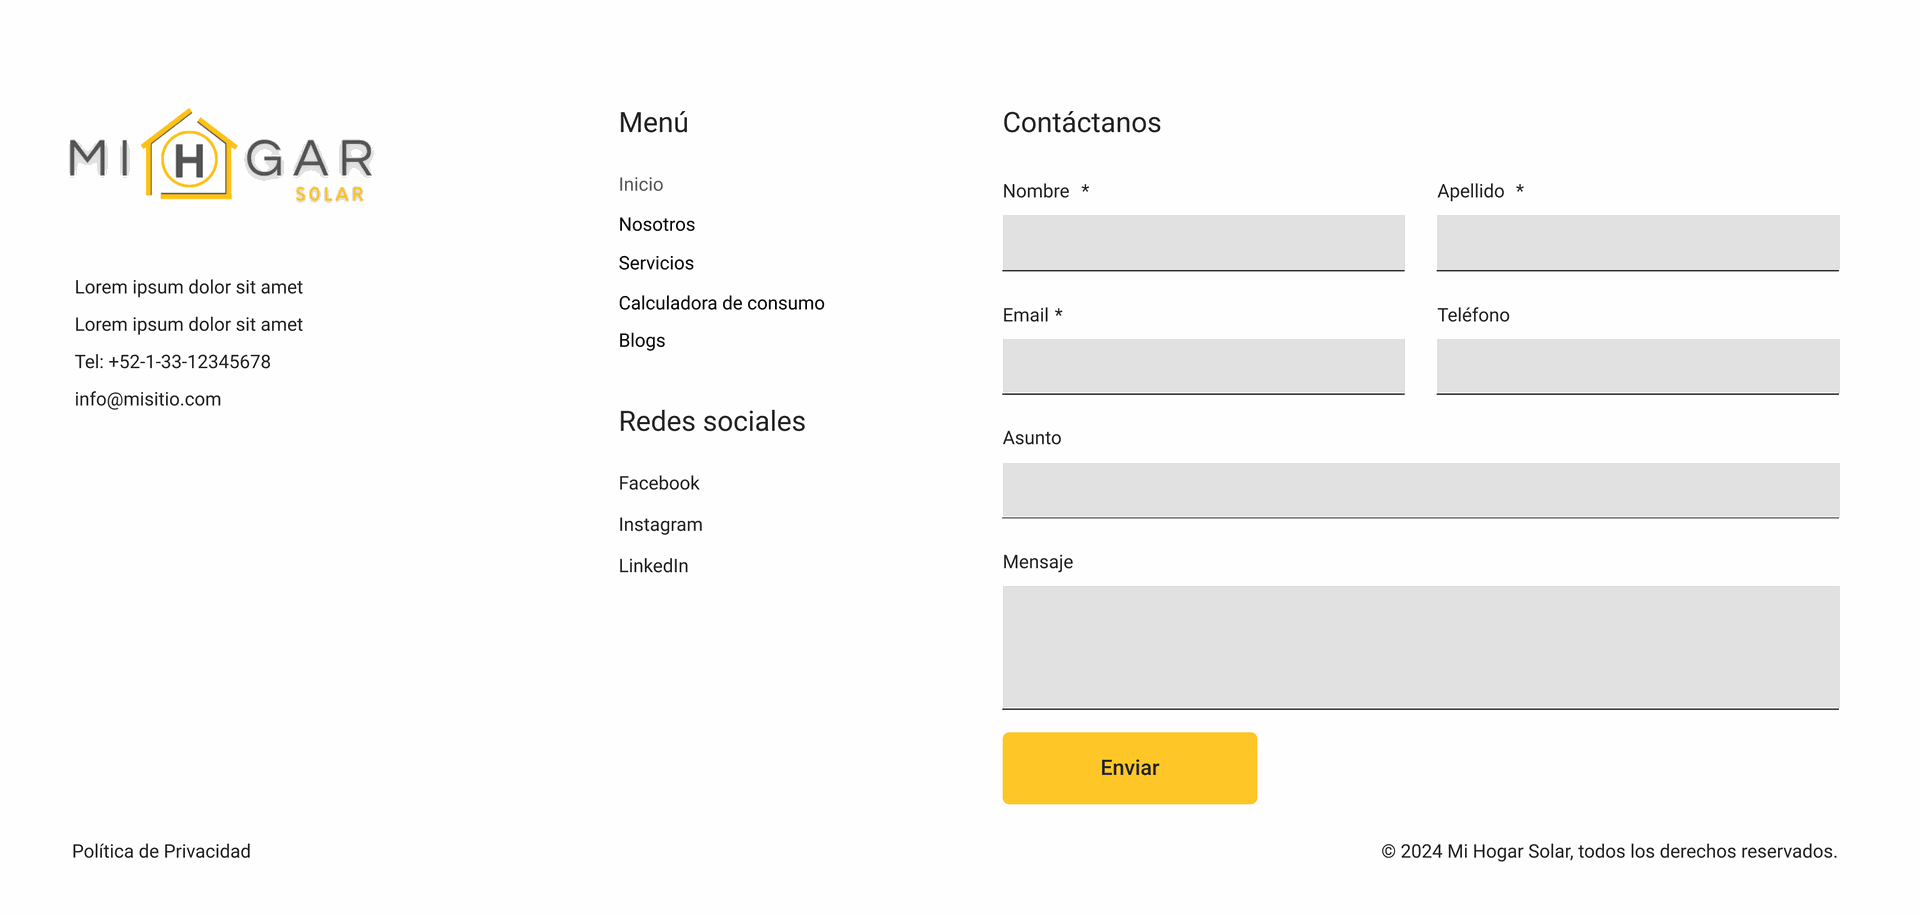Visit the Blogs page link
The image size is (1920, 915).
pos(642,341)
